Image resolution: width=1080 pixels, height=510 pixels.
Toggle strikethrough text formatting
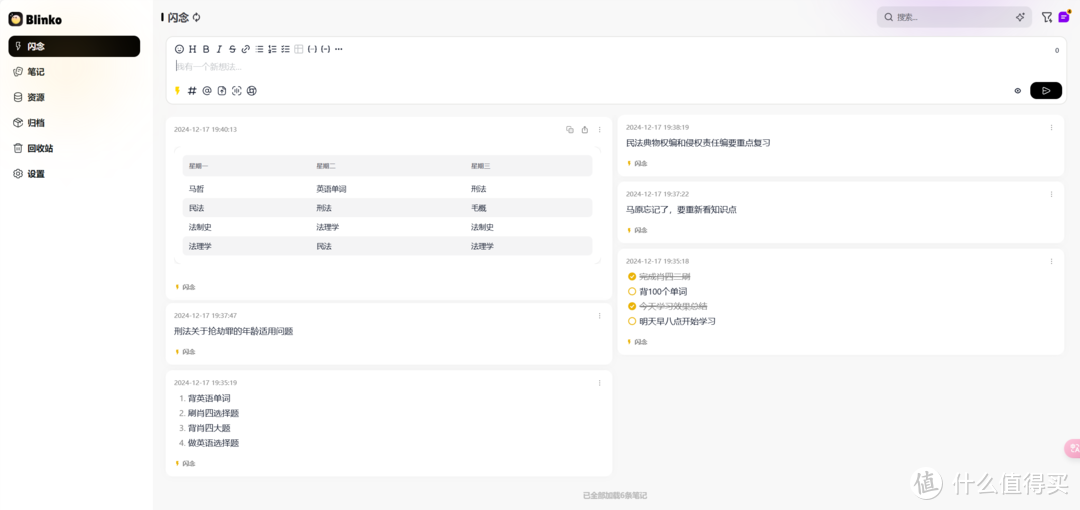(x=232, y=49)
